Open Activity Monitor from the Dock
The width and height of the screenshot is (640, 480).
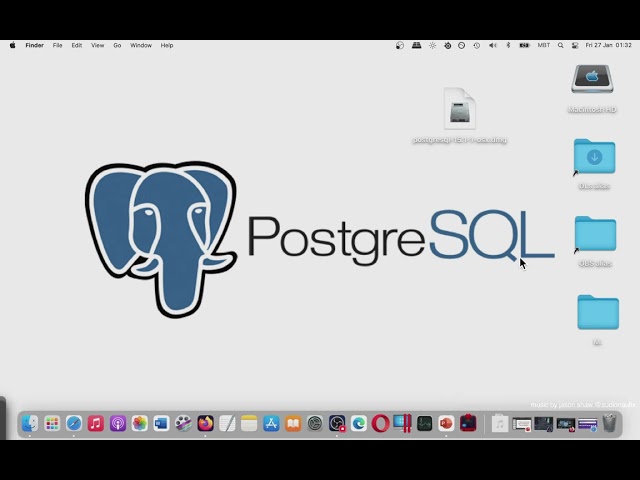click(424, 423)
